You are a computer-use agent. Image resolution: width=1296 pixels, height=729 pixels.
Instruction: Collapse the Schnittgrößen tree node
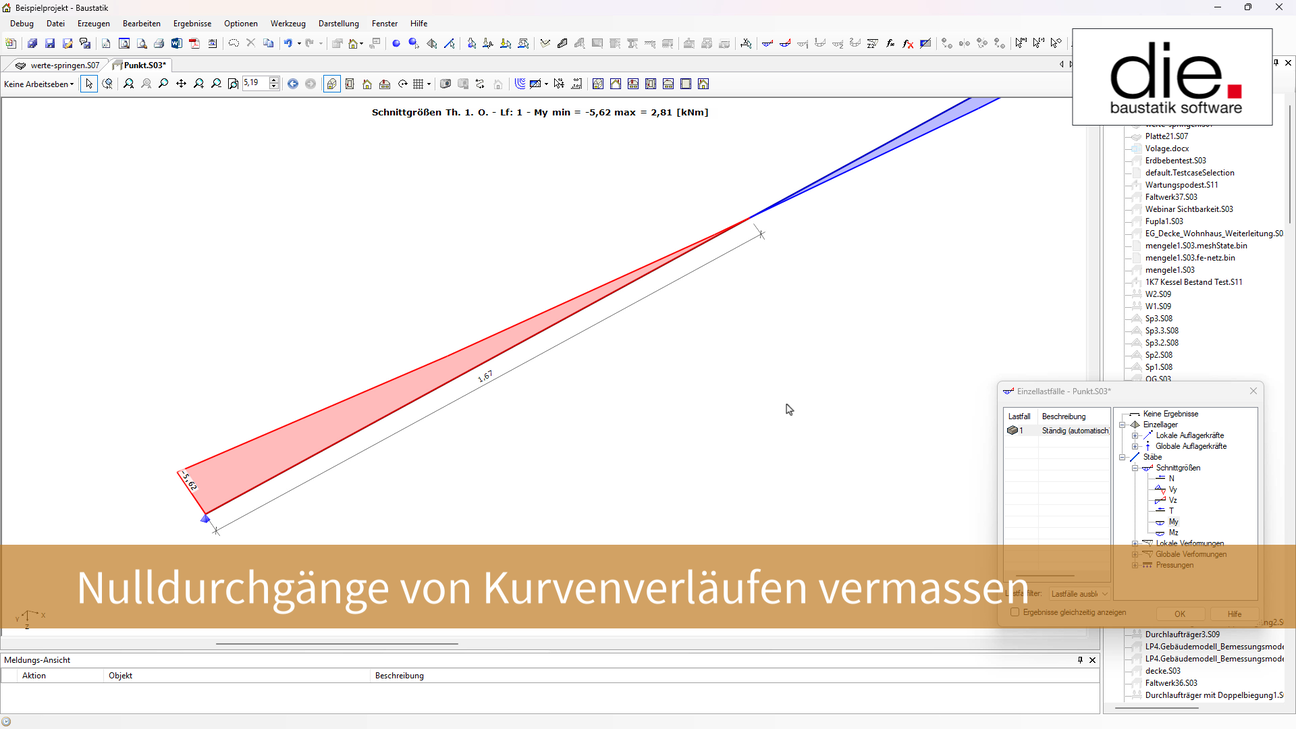tap(1135, 468)
